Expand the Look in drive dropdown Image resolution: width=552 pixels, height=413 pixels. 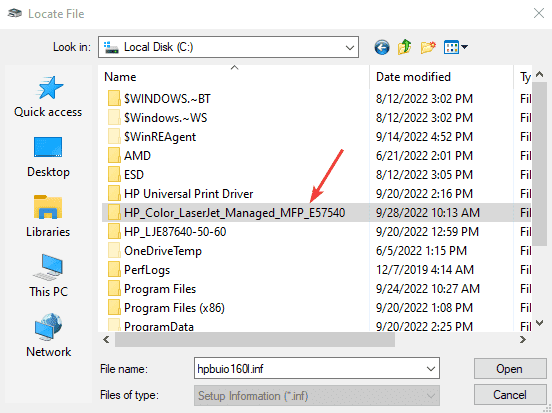click(350, 47)
